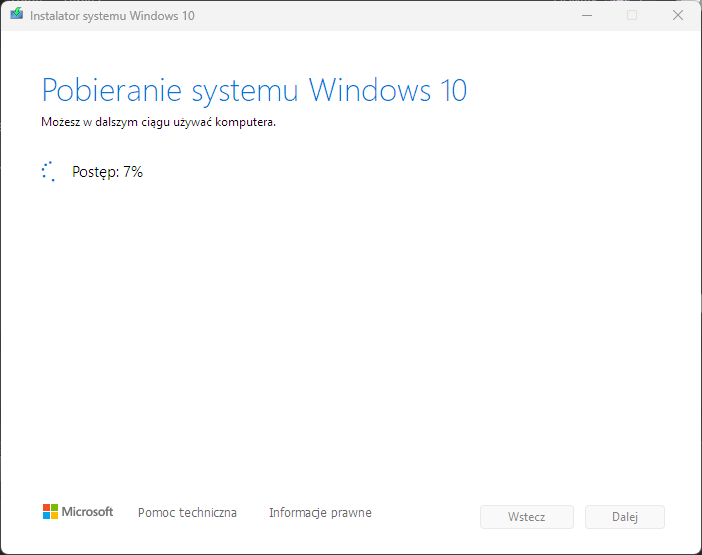Click the Windows 10 installer title bar icon
This screenshot has width=702, height=555.
[17, 14]
